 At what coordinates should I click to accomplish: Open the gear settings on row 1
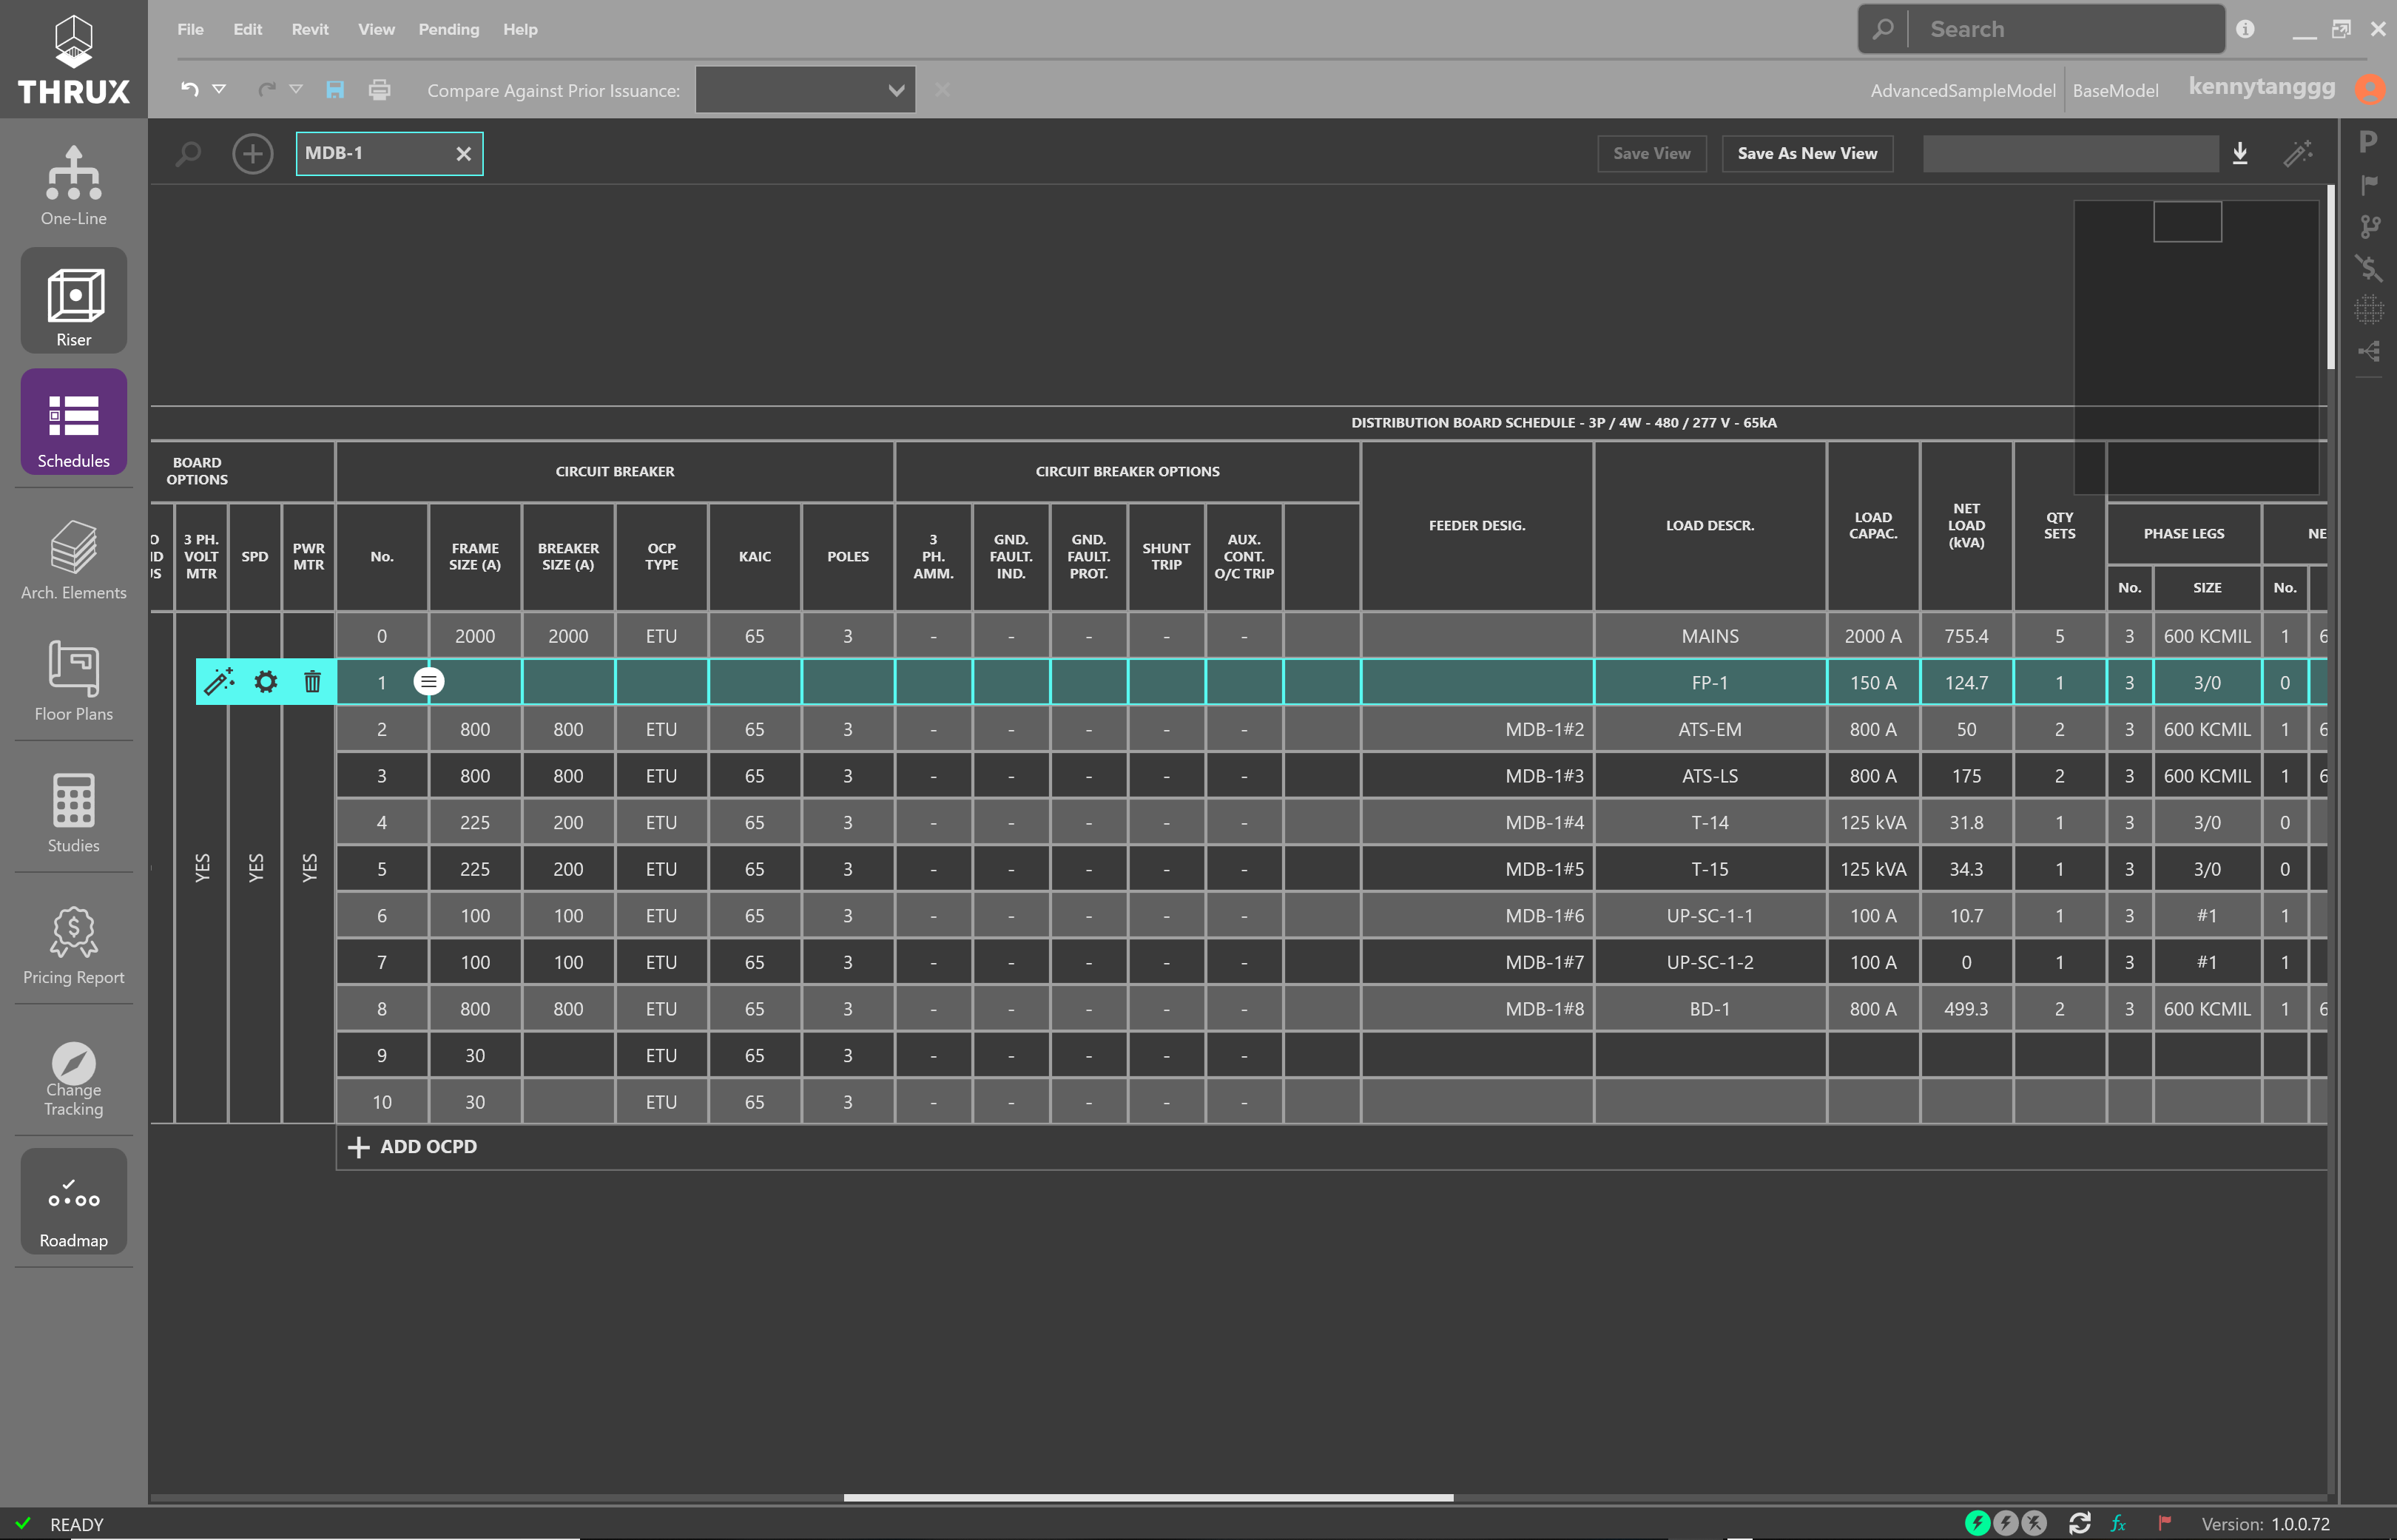(x=266, y=682)
